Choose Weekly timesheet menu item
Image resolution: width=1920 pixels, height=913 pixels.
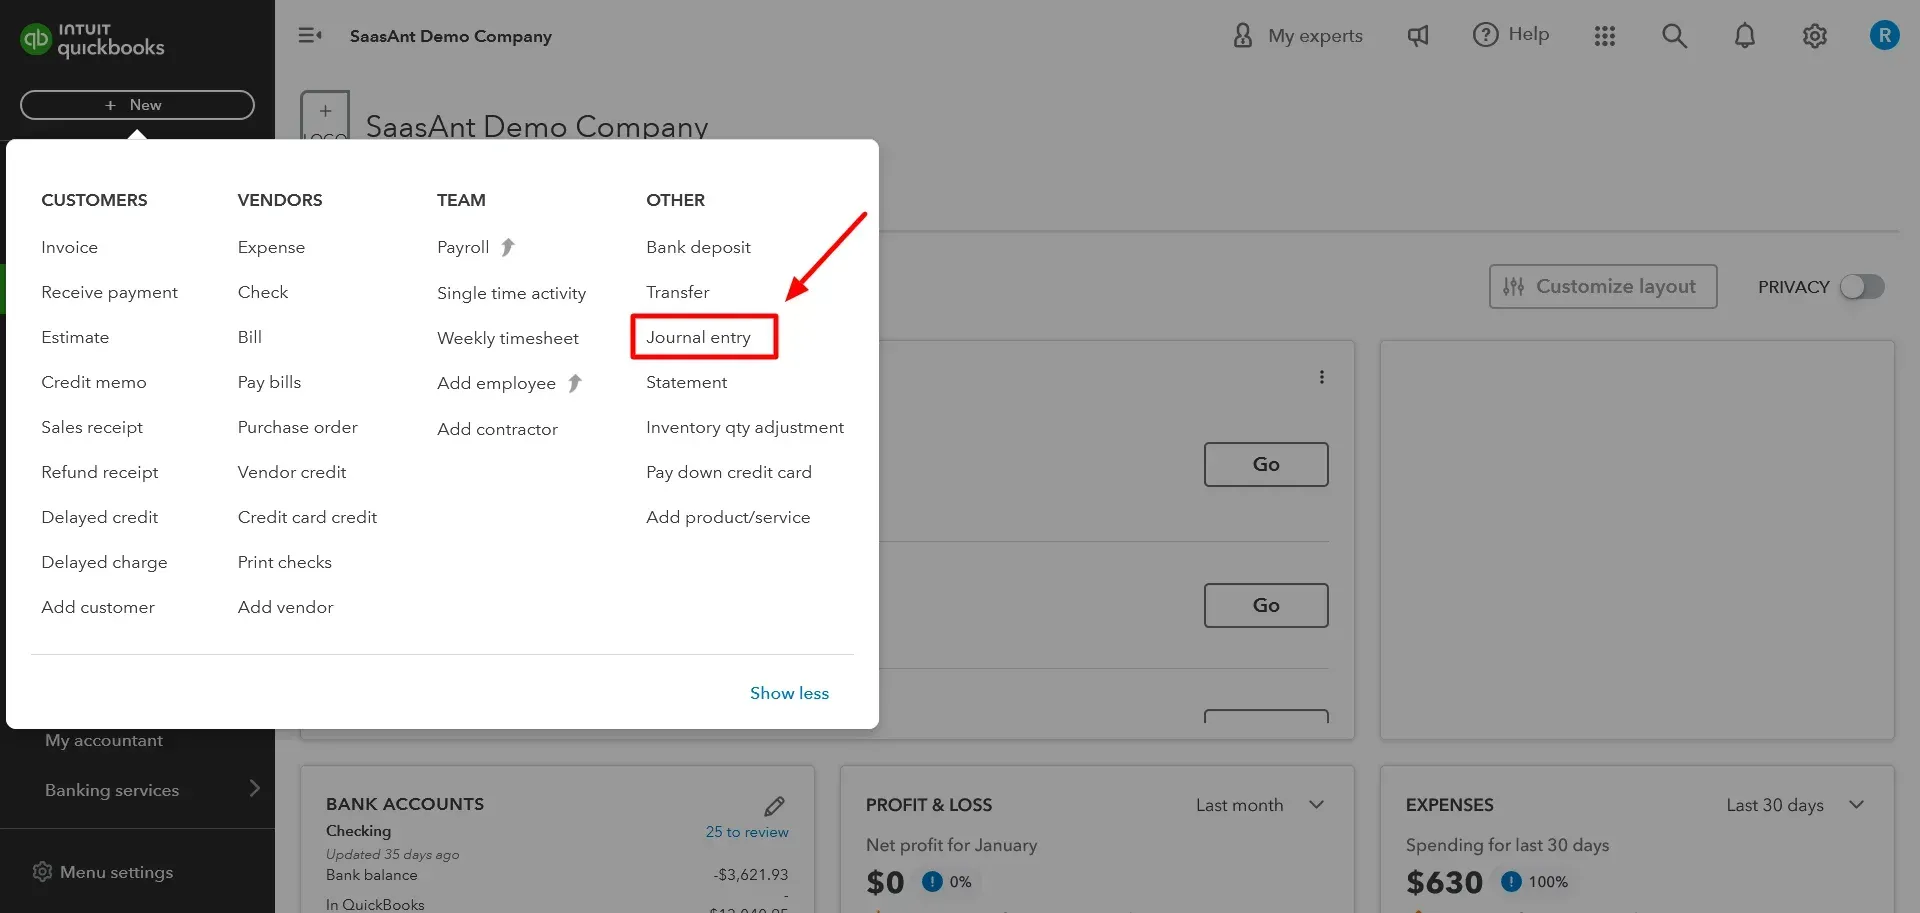pos(508,338)
